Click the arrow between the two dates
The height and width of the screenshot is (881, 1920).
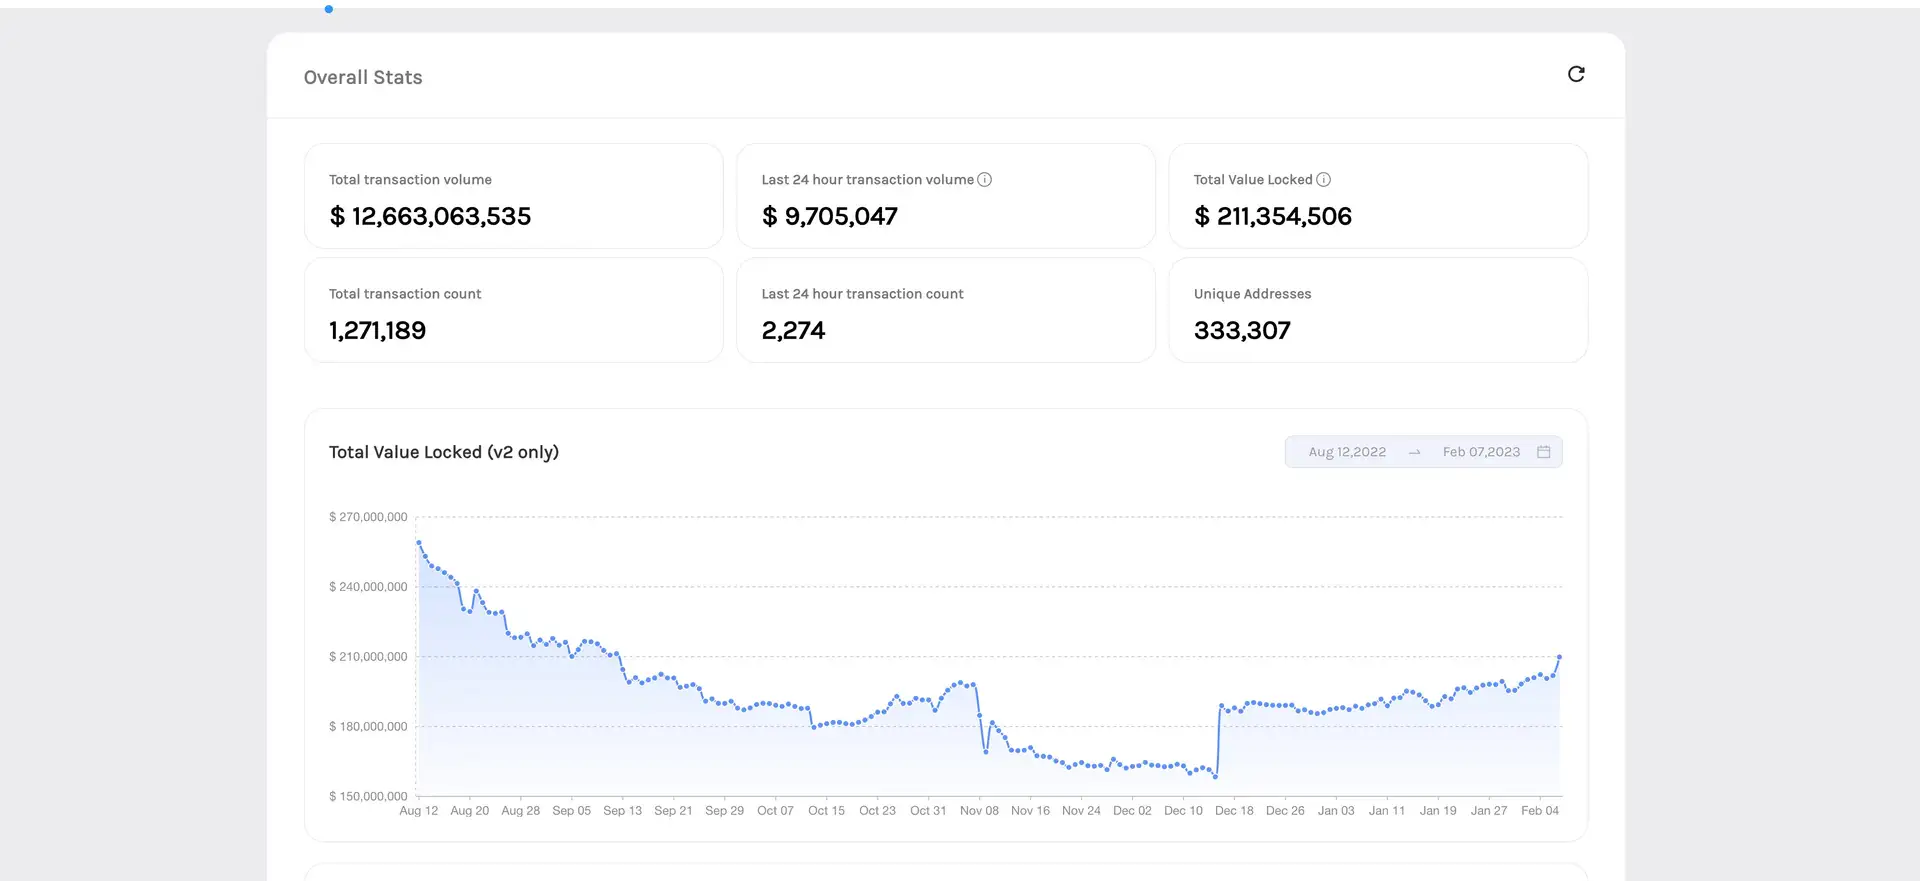click(1414, 452)
